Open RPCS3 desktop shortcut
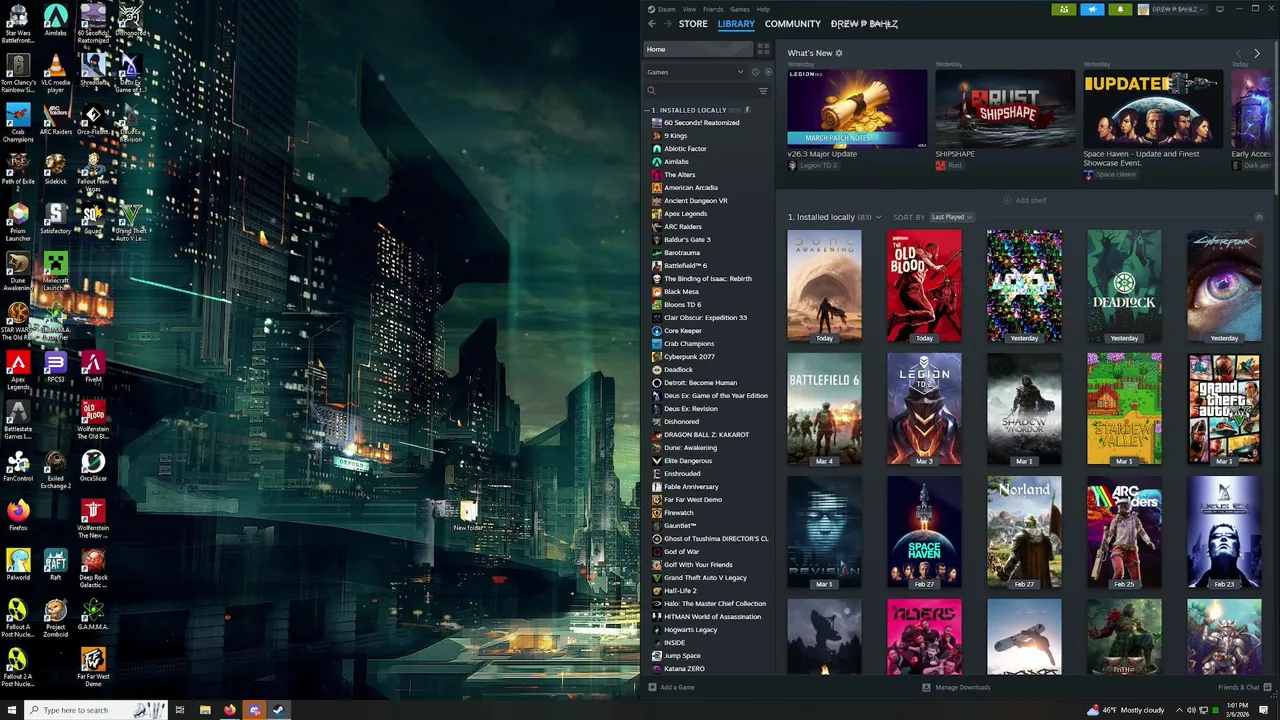The height and width of the screenshot is (720, 1280). 56,368
